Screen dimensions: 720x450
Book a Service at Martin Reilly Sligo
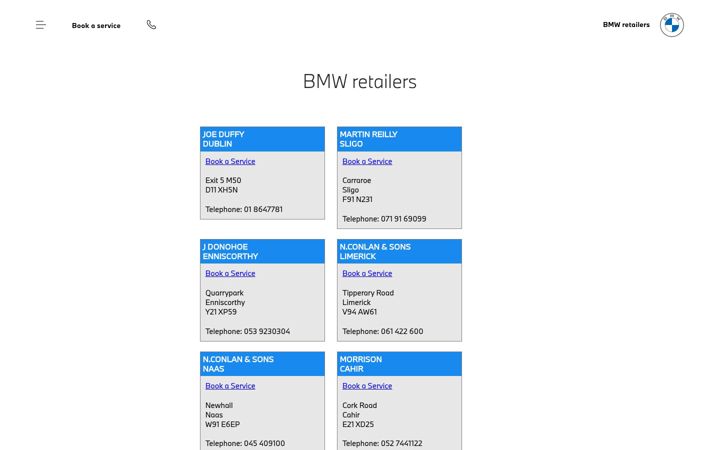point(367,161)
